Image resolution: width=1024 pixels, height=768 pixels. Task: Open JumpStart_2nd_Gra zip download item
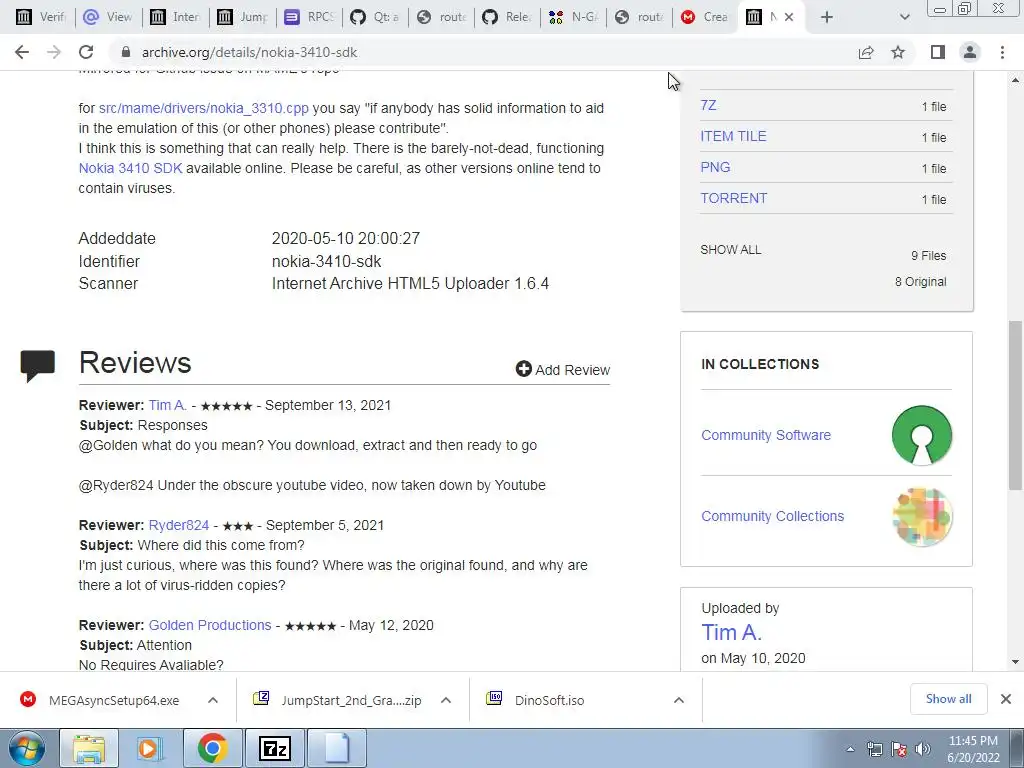(338, 700)
